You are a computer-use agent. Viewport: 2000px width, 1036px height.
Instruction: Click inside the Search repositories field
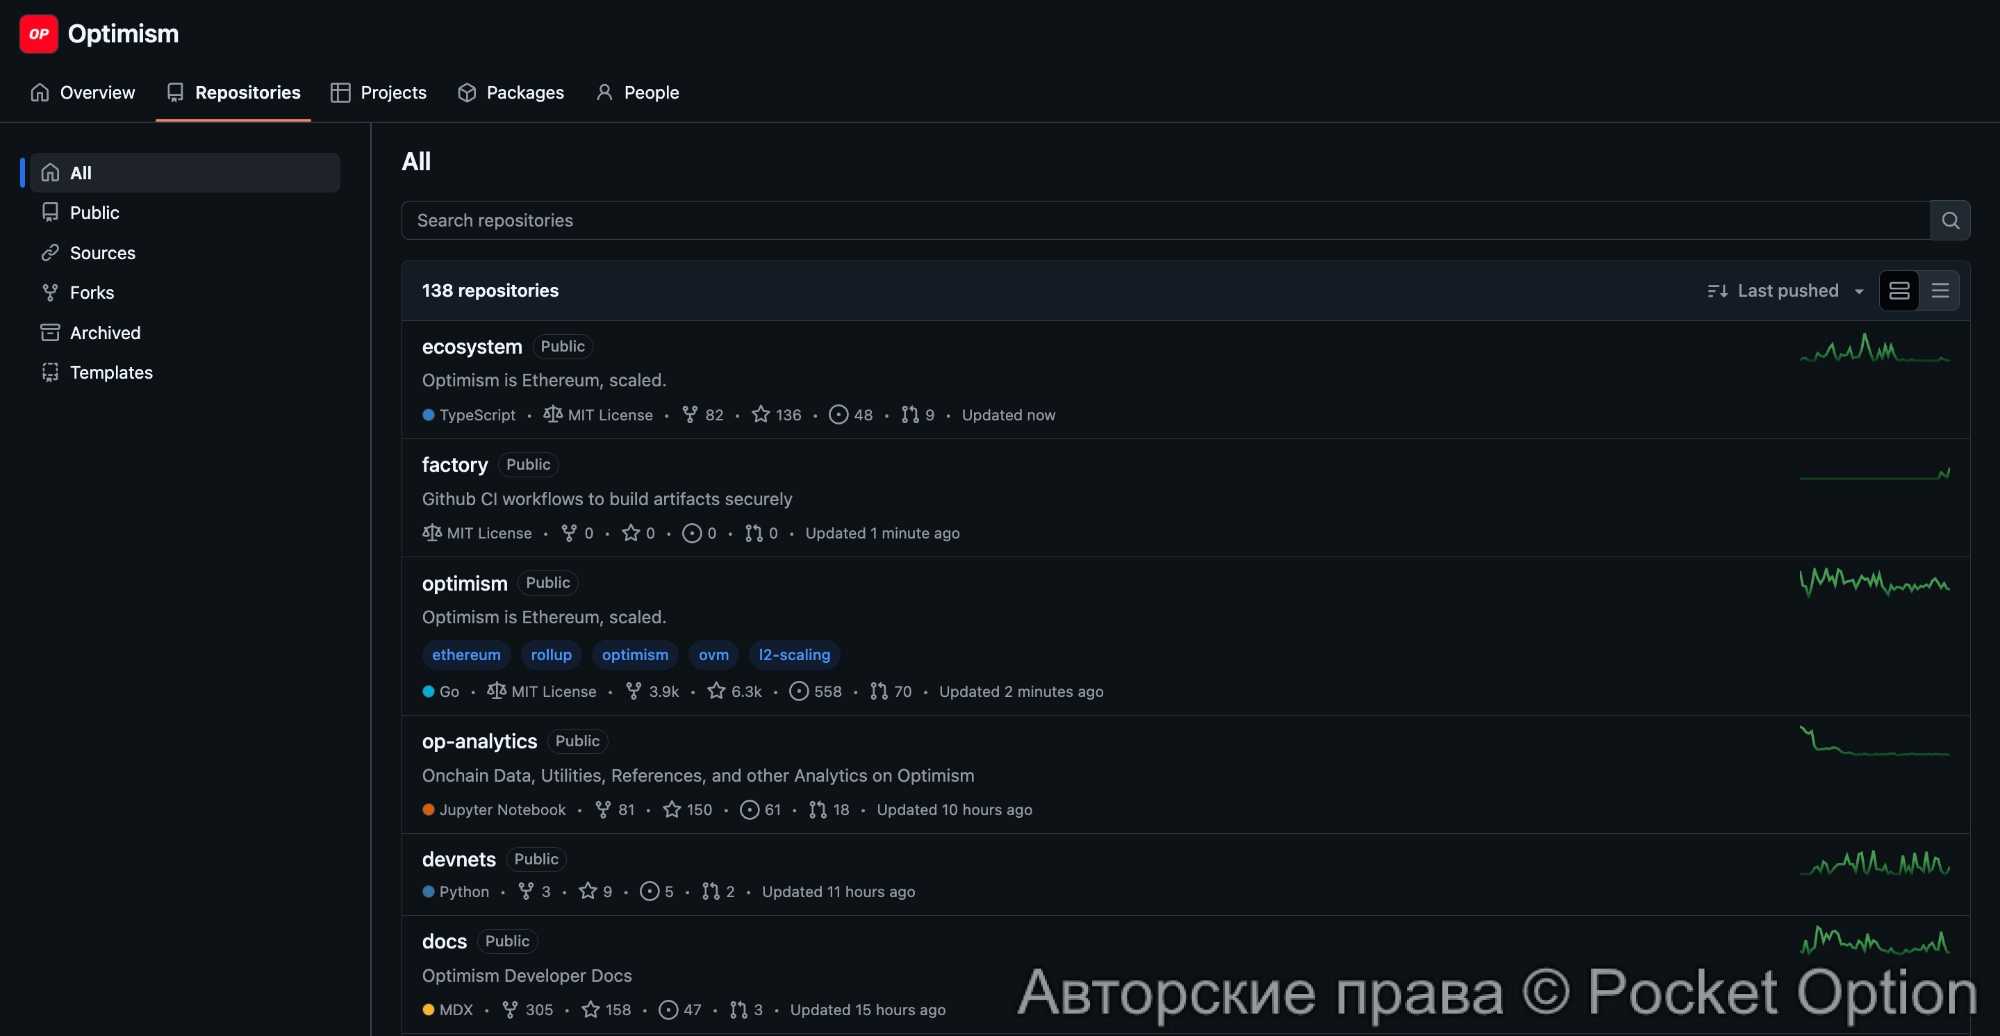click(1000, 220)
